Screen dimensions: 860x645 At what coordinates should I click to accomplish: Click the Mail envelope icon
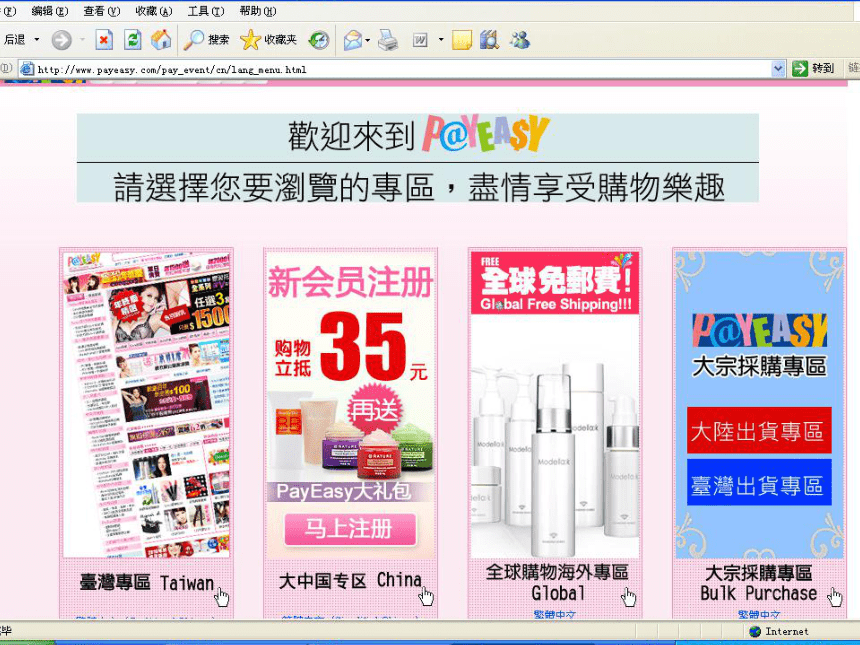click(x=353, y=40)
